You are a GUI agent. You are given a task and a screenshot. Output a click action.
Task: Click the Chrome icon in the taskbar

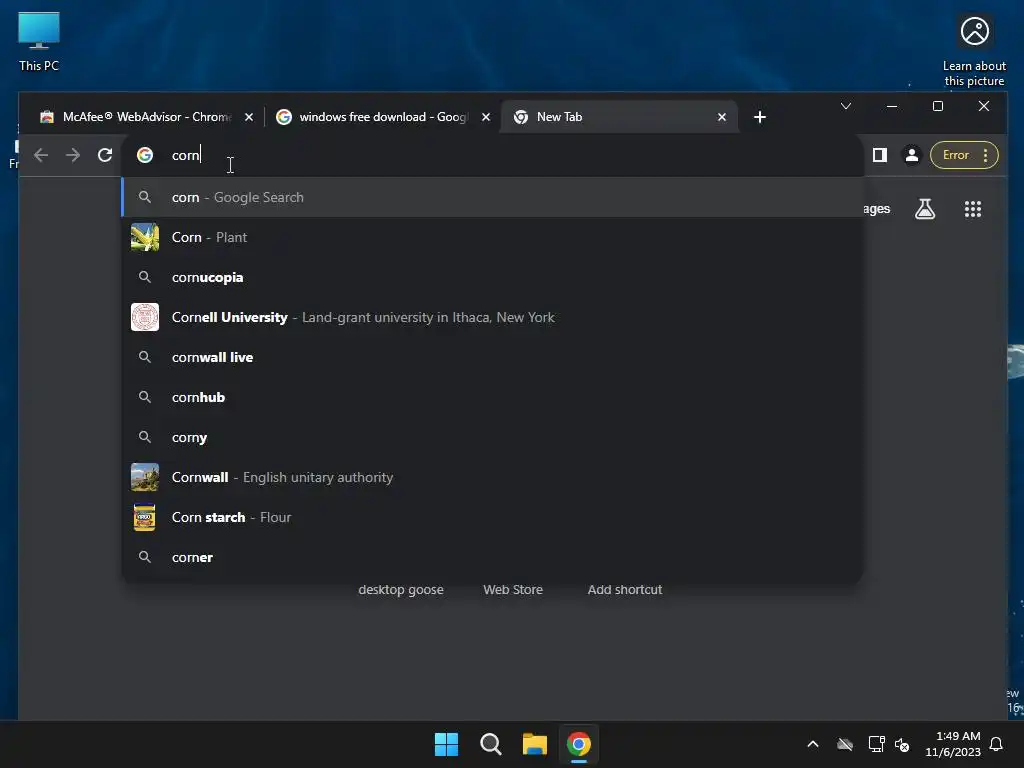579,744
